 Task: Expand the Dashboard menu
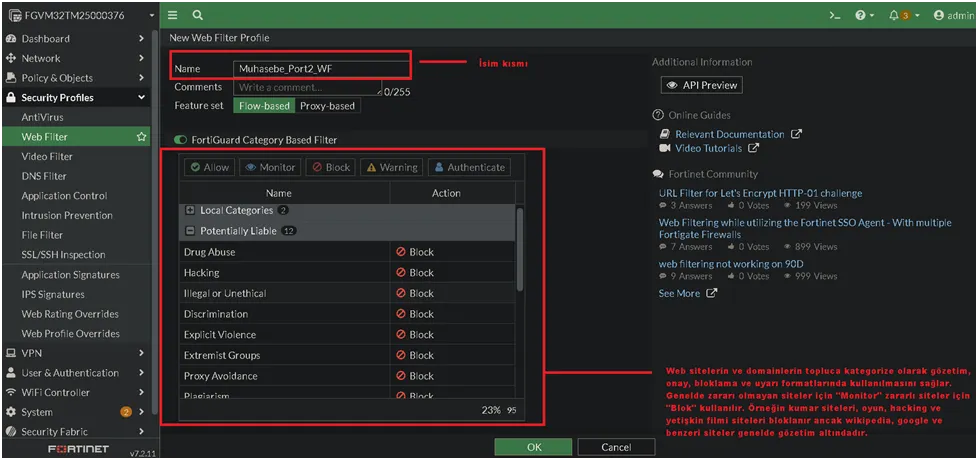(75, 39)
